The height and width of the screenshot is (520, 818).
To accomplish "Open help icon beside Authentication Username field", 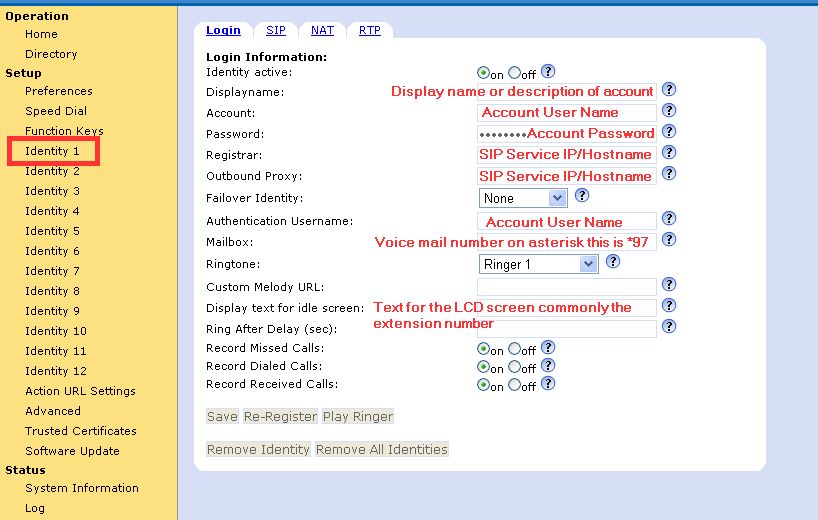I will point(669,218).
